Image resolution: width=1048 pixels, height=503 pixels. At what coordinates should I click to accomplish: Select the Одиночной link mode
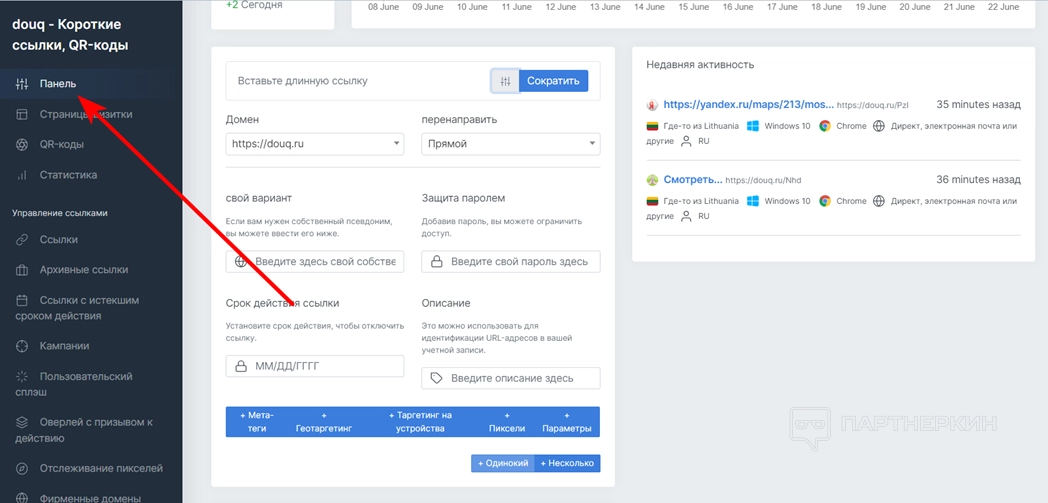click(502, 463)
